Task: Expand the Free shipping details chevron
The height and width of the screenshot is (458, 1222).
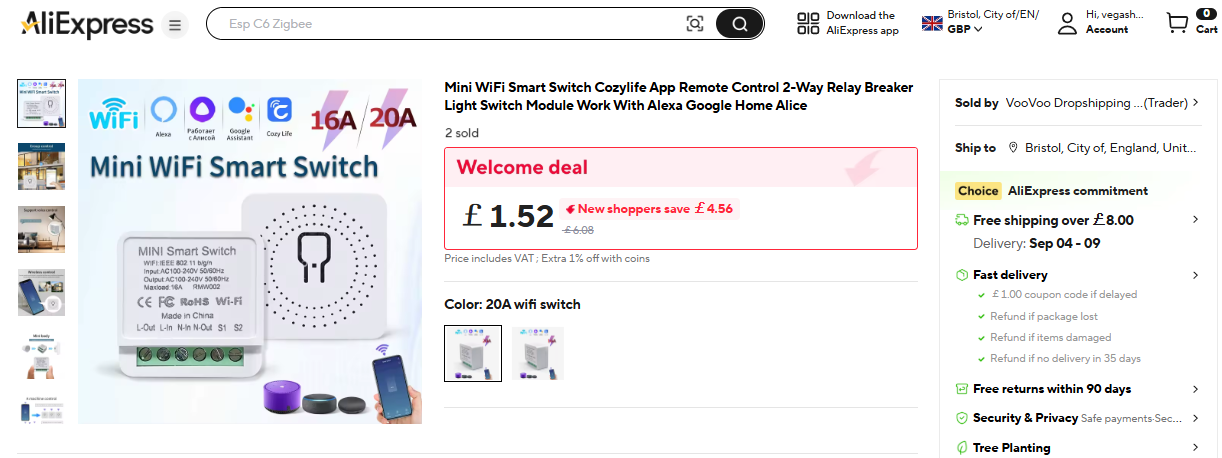Action: (x=1195, y=220)
